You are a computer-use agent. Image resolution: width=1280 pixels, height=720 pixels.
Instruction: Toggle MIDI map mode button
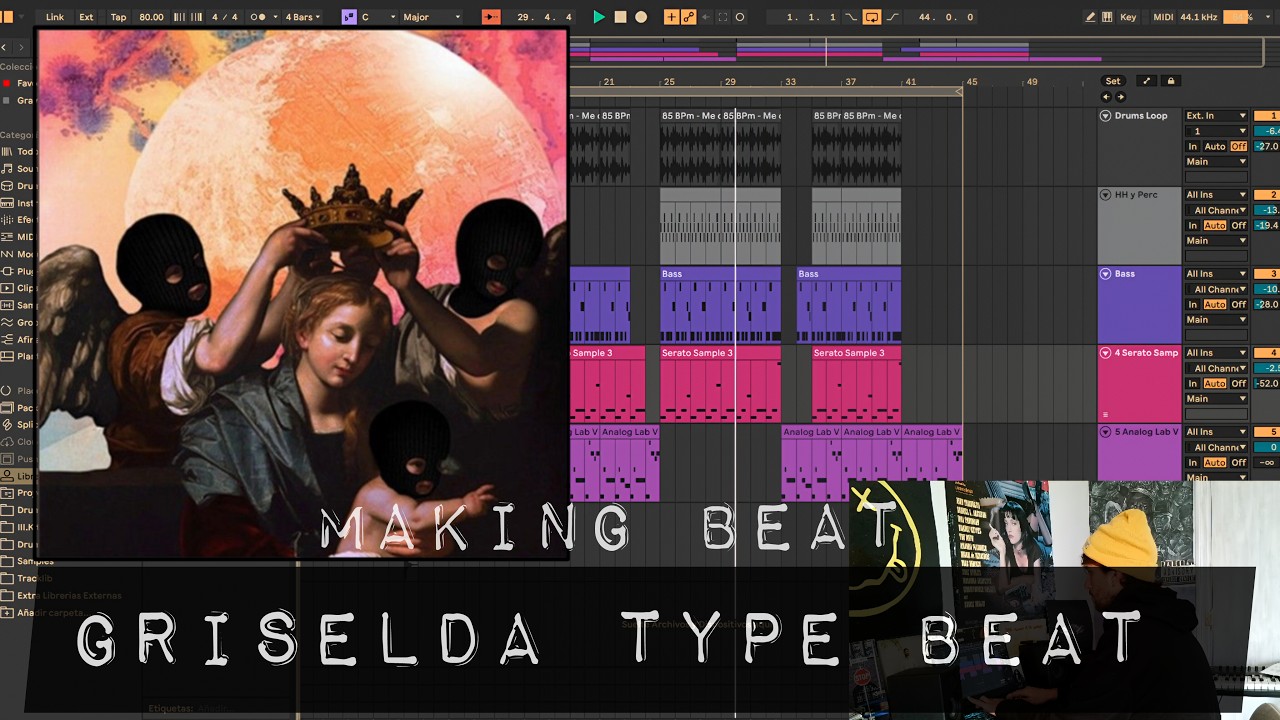[1163, 17]
